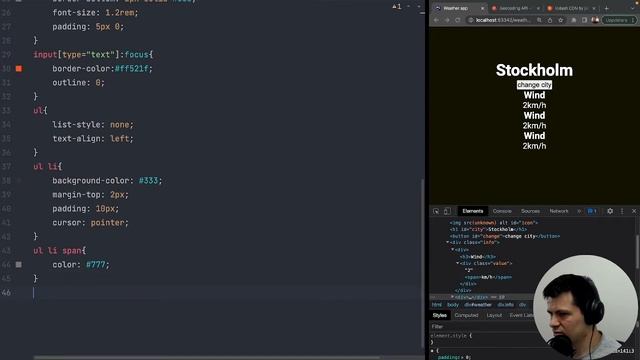Close the Geocoding API tab

(538, 8)
